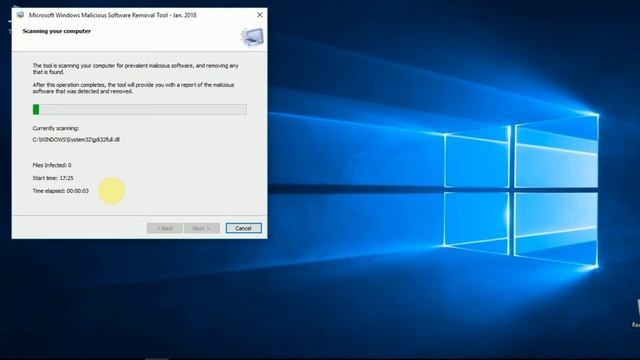
Task: Click the title bar application icon
Action: pos(20,15)
